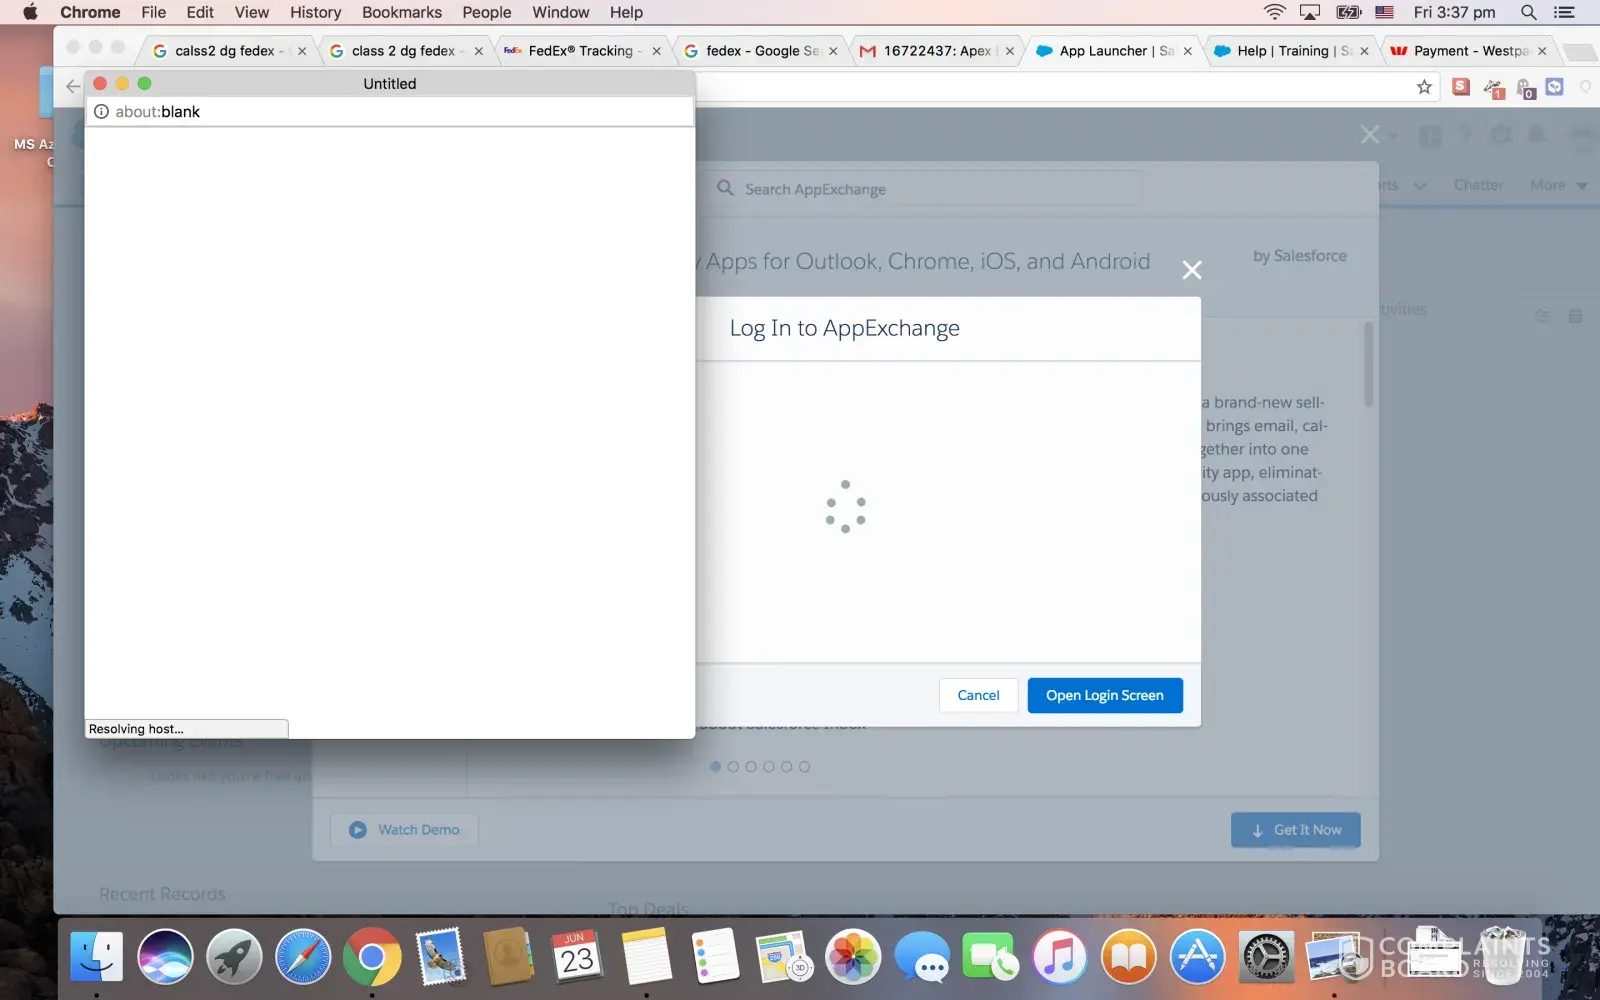Open Reminders app in the Dock
Viewport: 1600px width, 1000px height.
715,957
